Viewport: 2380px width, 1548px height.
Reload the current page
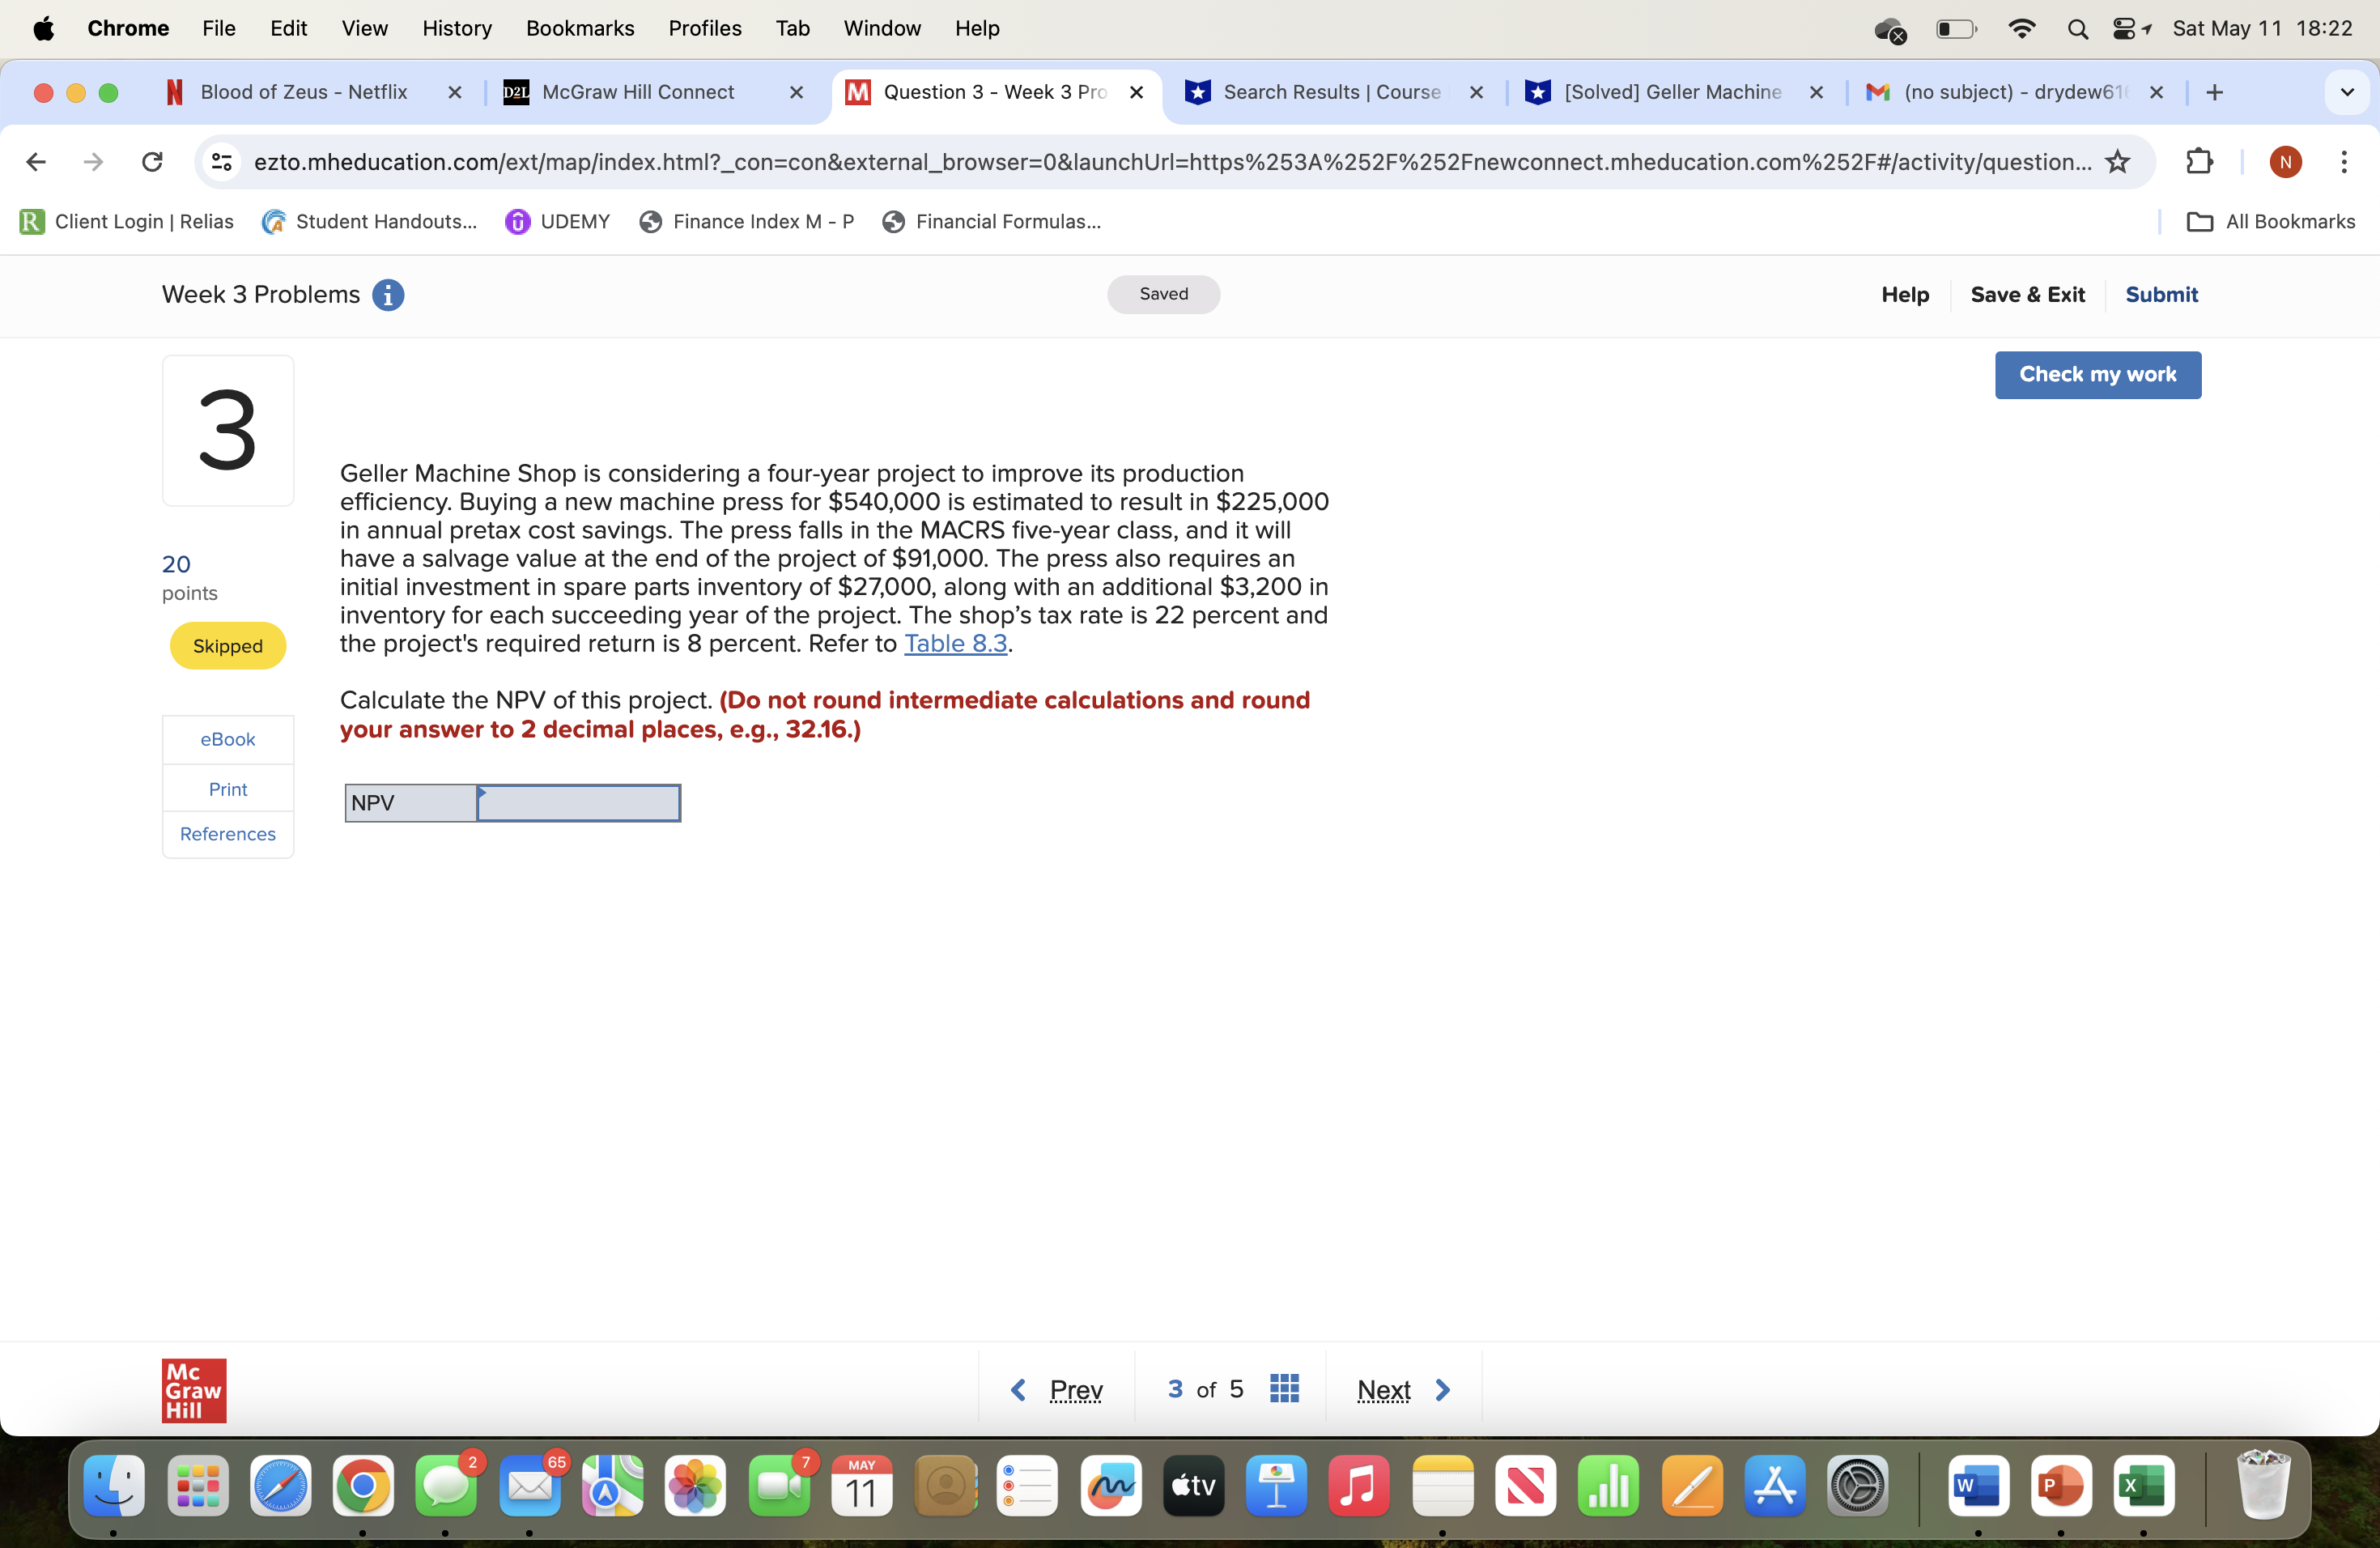(x=152, y=162)
